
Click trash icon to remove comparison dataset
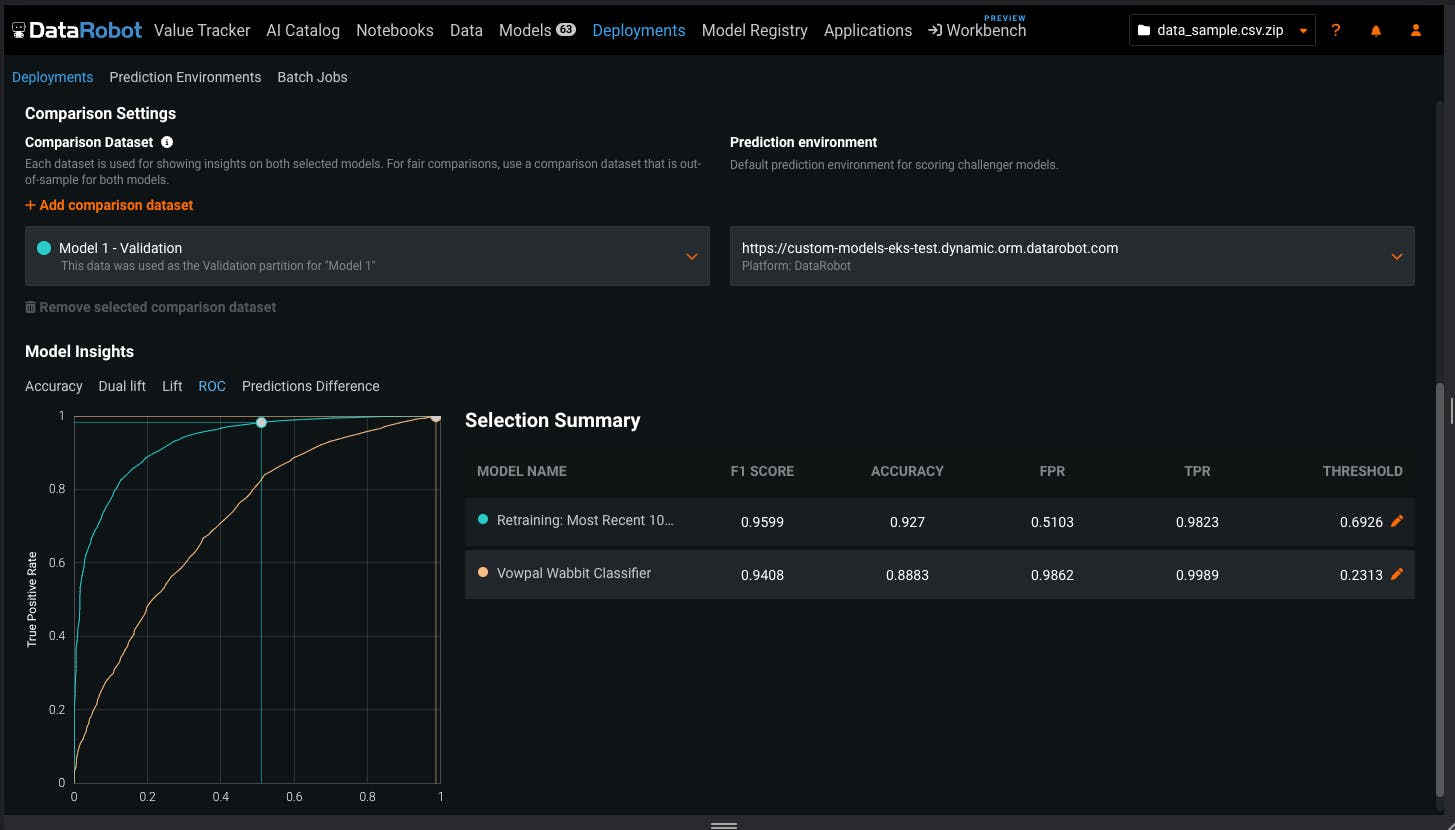(30, 307)
